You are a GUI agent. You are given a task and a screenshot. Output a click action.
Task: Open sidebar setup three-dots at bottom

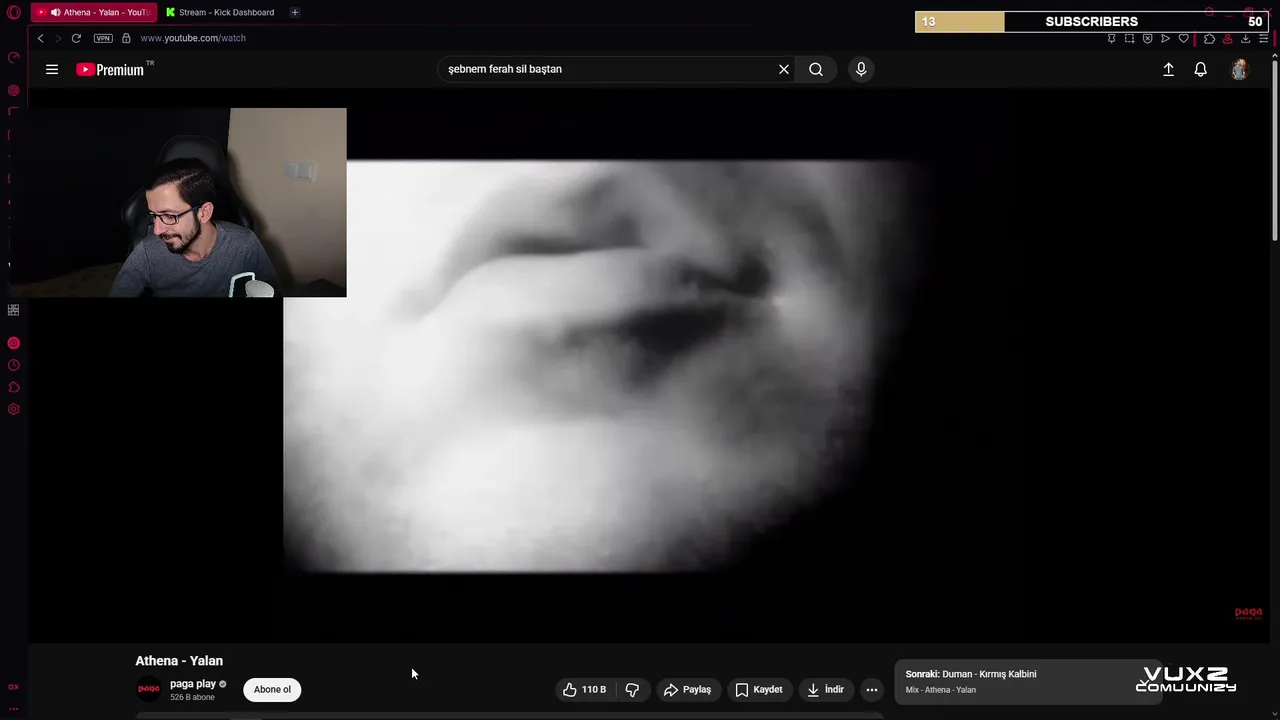click(x=14, y=708)
